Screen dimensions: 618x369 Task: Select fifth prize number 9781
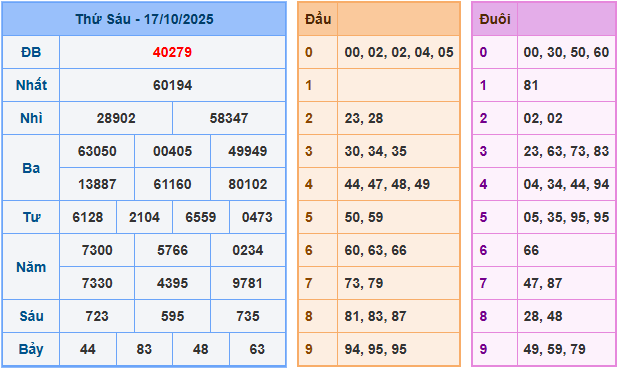(248, 283)
